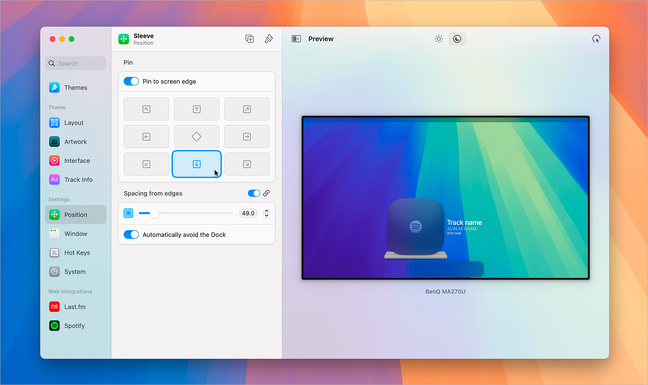Focus the sidebar Search field
The height and width of the screenshot is (385, 648).
(x=76, y=63)
